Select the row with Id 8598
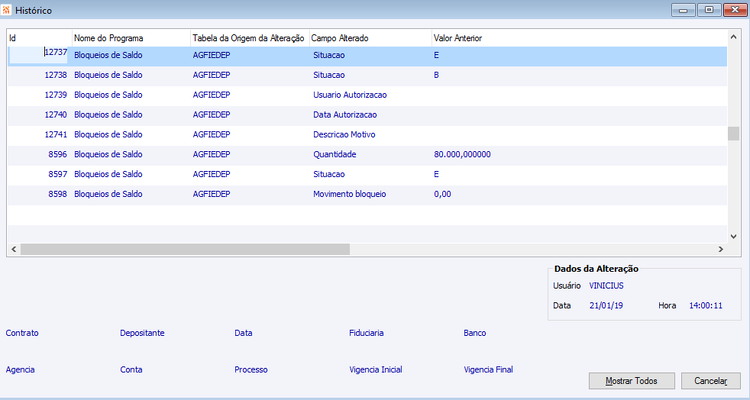This screenshot has height=400, width=750. point(367,194)
